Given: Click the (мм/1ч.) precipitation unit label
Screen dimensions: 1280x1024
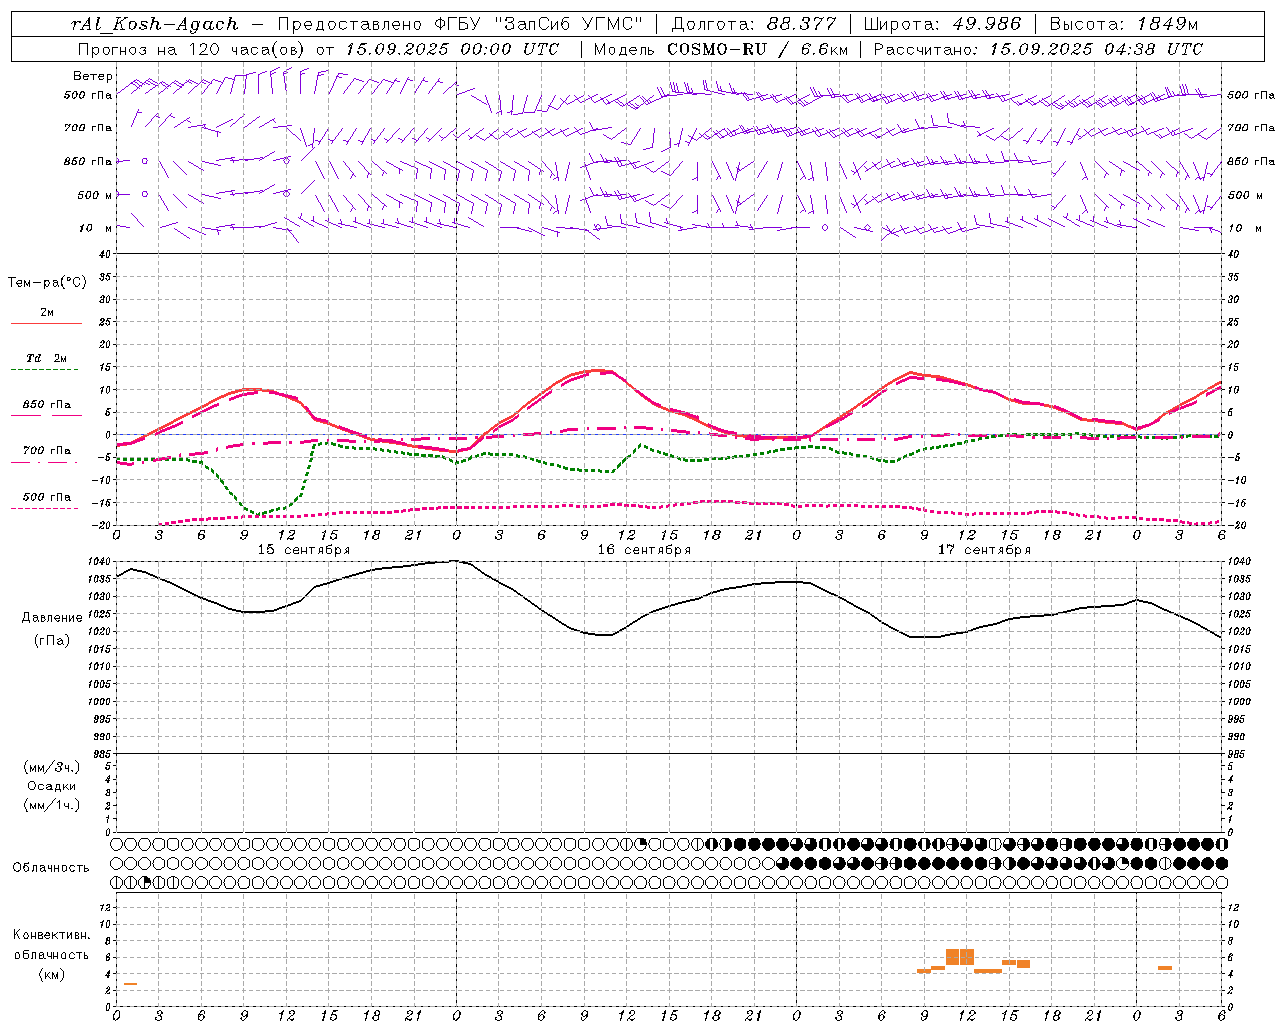Looking at the screenshot, I should 52,805.
